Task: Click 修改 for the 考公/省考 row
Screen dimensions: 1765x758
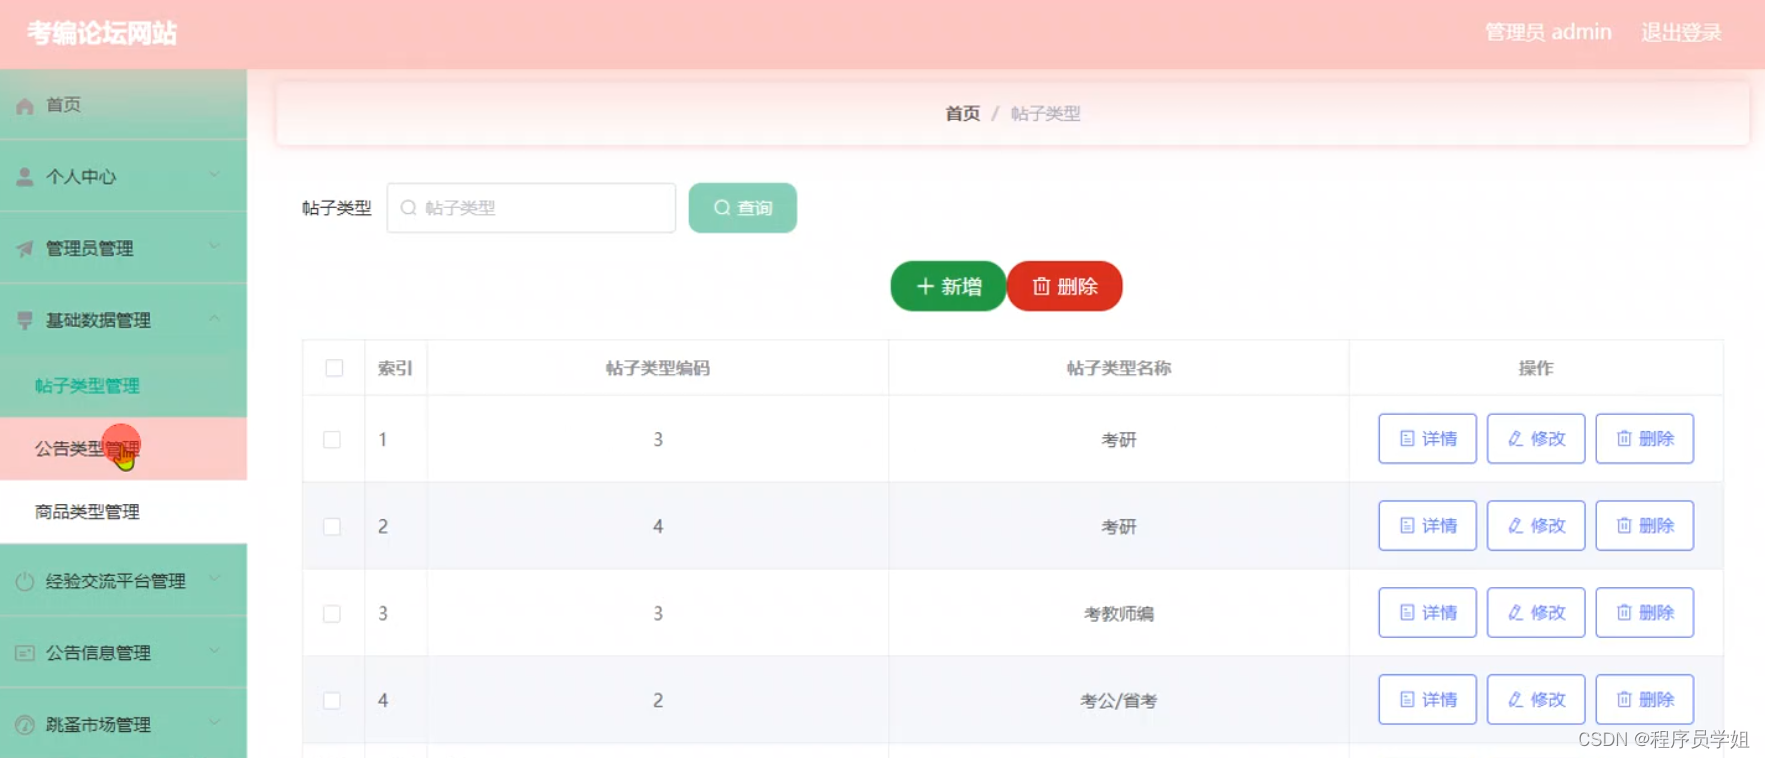Action: click(x=1536, y=700)
